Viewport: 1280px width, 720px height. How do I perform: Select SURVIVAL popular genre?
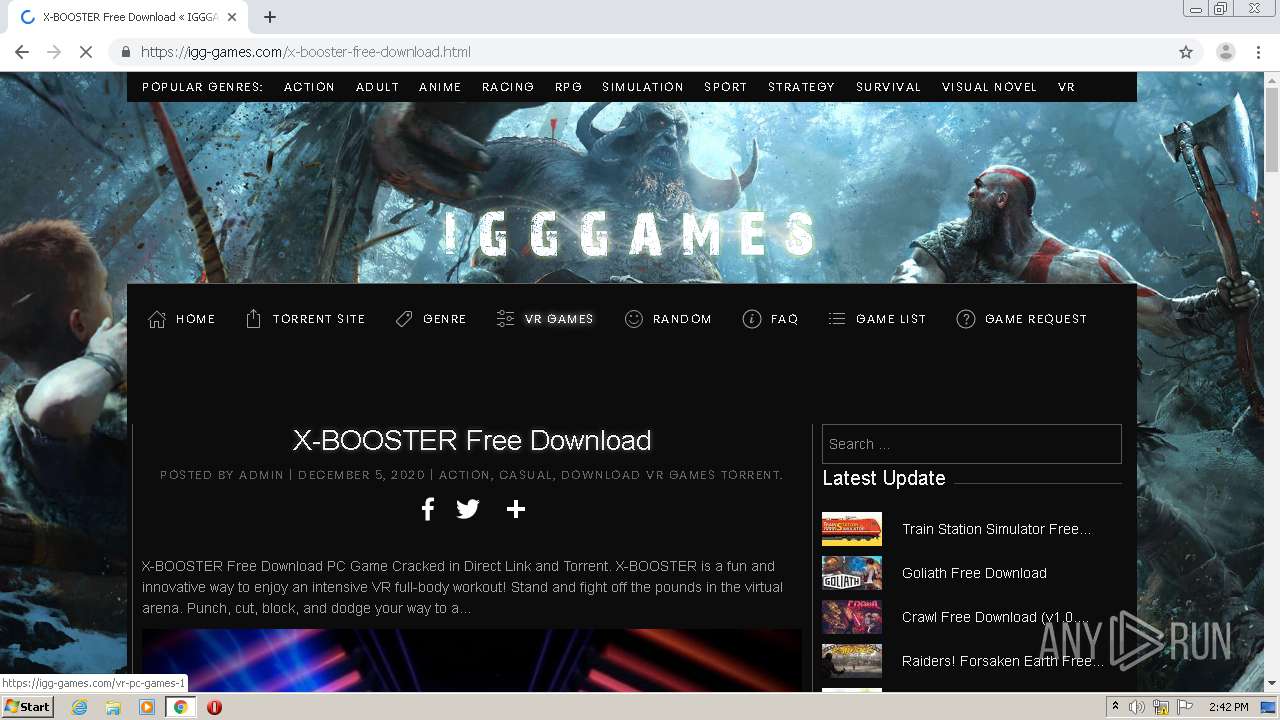(888, 87)
